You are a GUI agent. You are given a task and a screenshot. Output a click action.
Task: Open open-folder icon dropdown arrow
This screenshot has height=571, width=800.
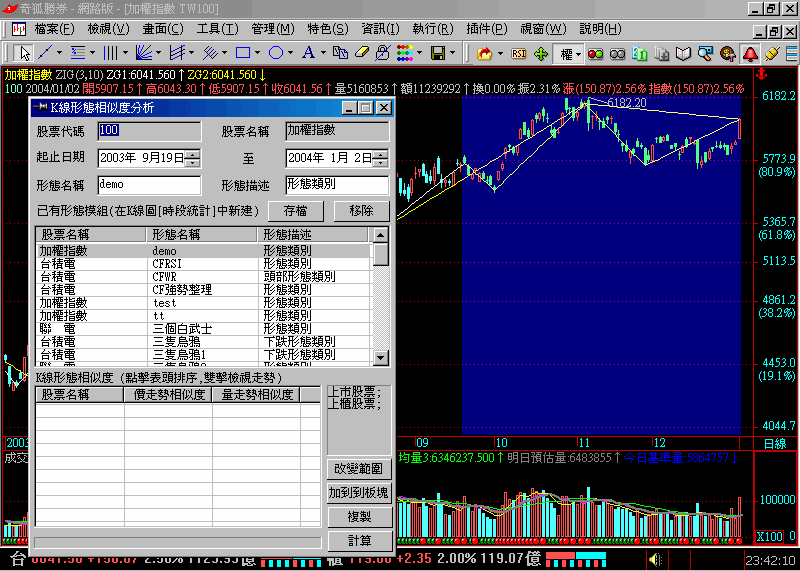[x=500, y=54]
